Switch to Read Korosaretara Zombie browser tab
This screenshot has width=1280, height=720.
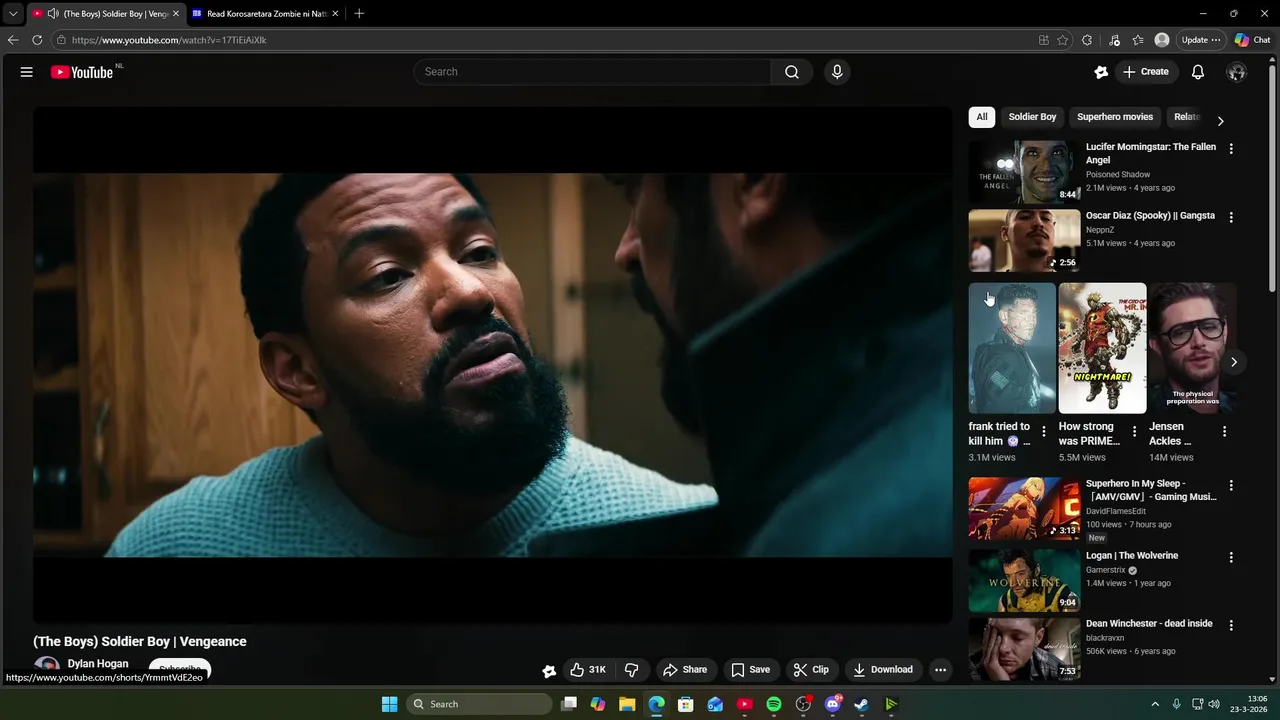(265, 14)
